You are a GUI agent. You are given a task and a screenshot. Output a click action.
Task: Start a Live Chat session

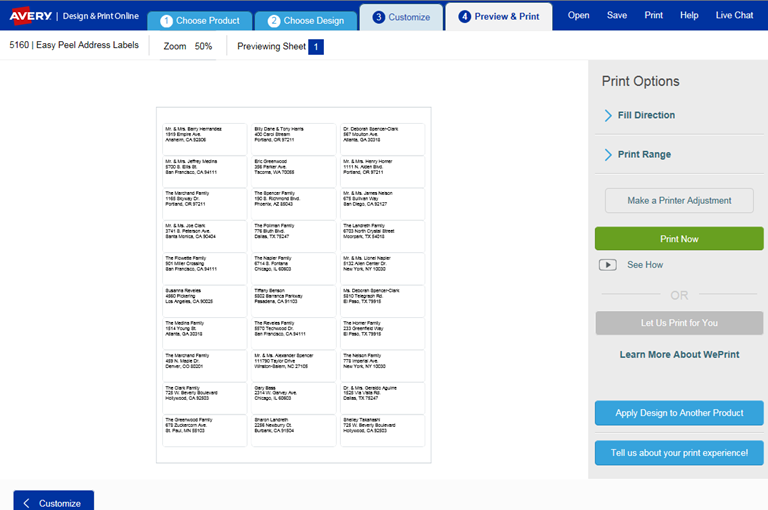pos(734,15)
